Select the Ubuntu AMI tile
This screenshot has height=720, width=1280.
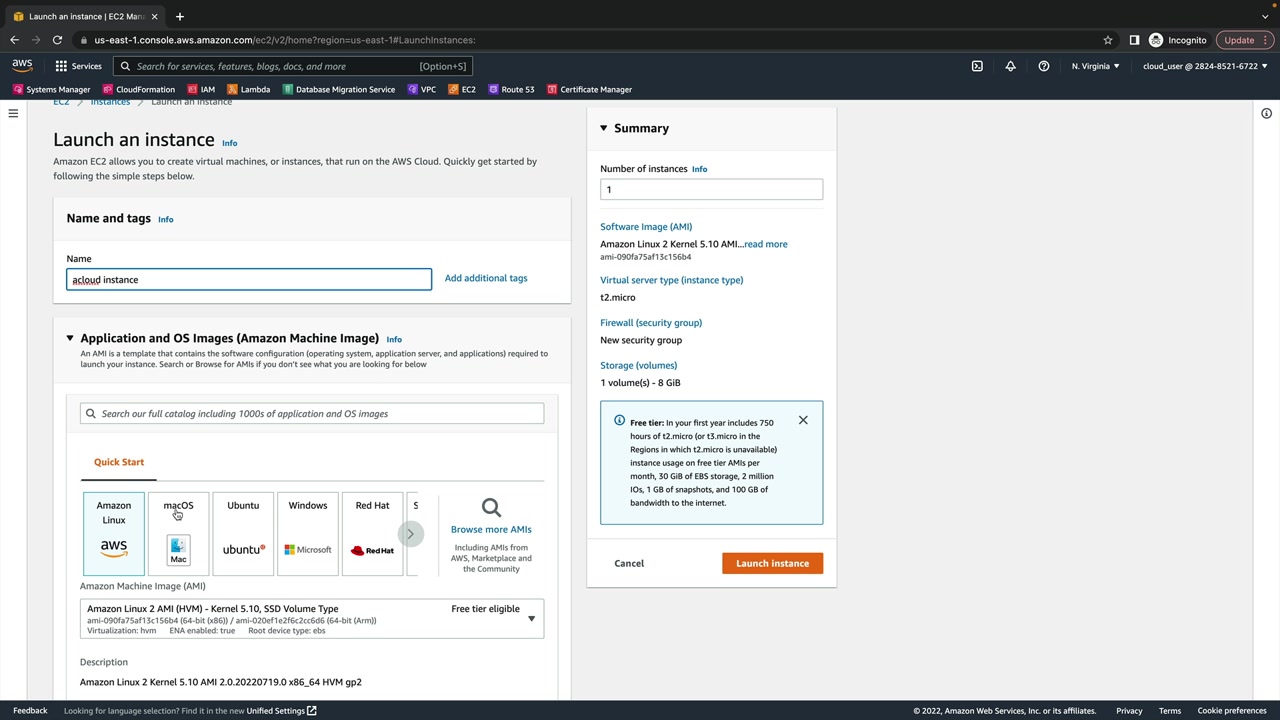[243, 534]
